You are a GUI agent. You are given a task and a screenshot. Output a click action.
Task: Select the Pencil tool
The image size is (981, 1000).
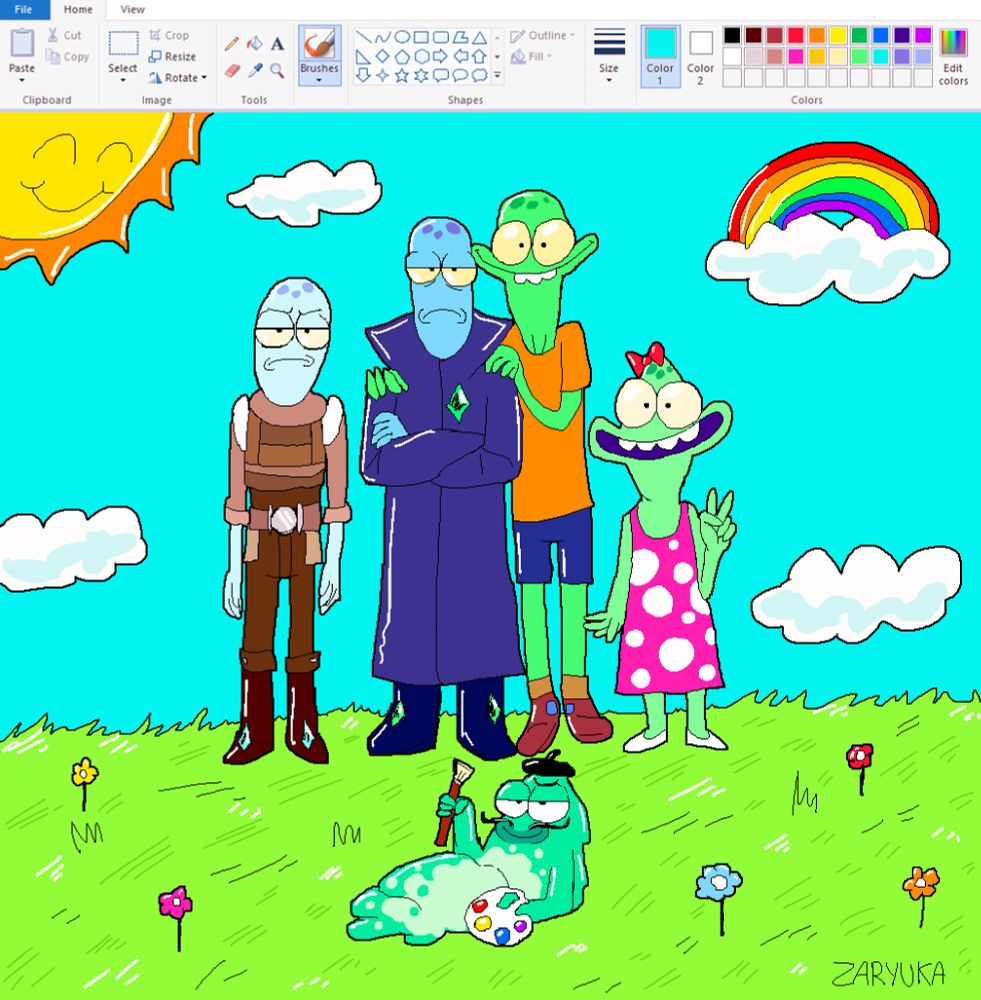[x=232, y=43]
